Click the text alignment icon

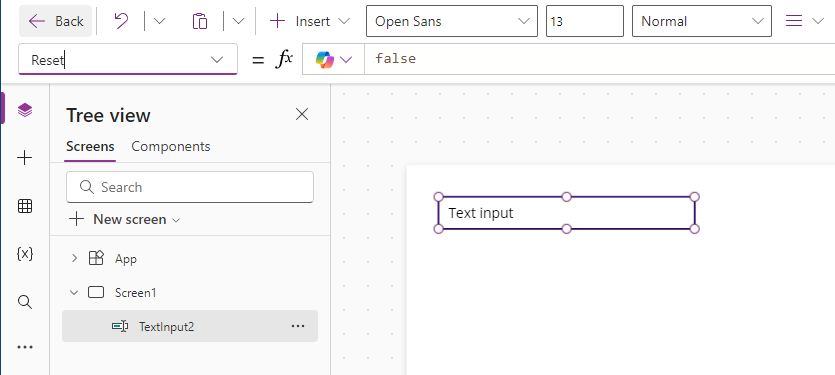point(794,21)
